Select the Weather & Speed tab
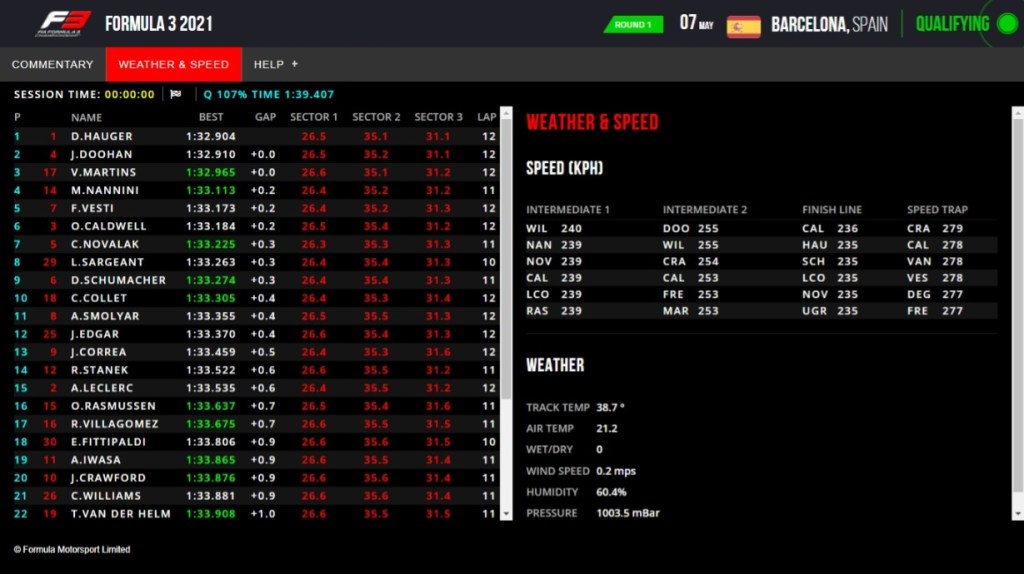 tap(173, 64)
